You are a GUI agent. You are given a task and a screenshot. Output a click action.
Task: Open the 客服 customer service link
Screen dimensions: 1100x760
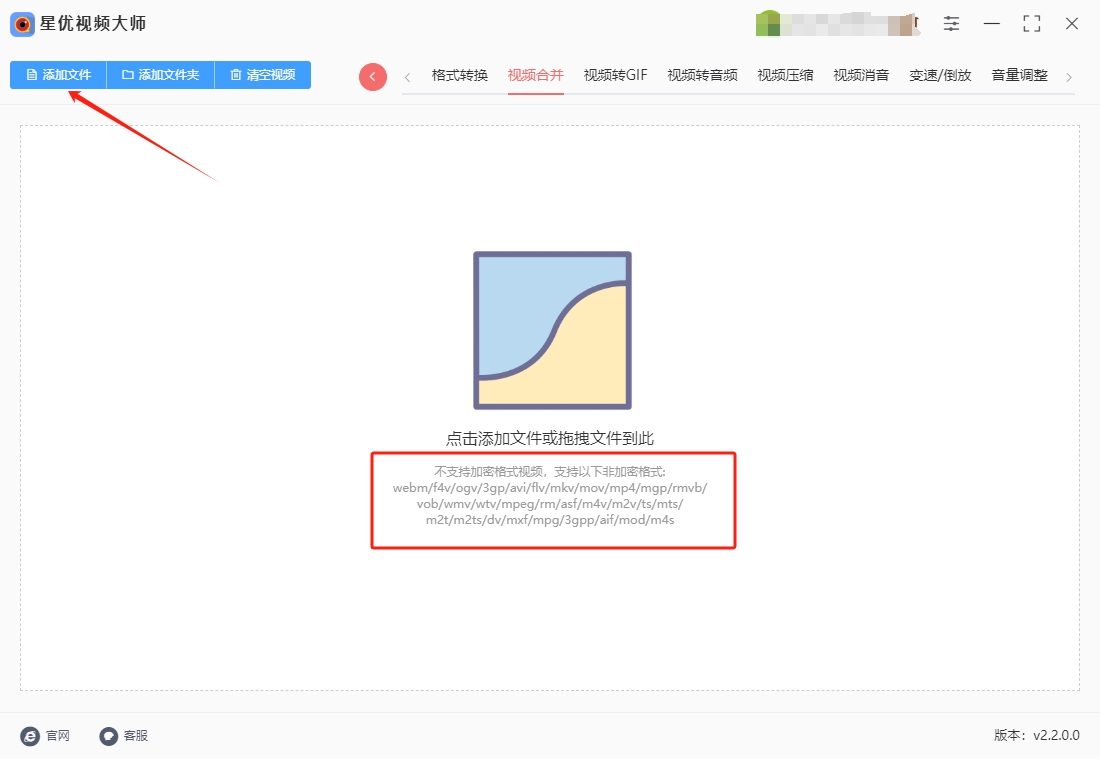[123, 735]
